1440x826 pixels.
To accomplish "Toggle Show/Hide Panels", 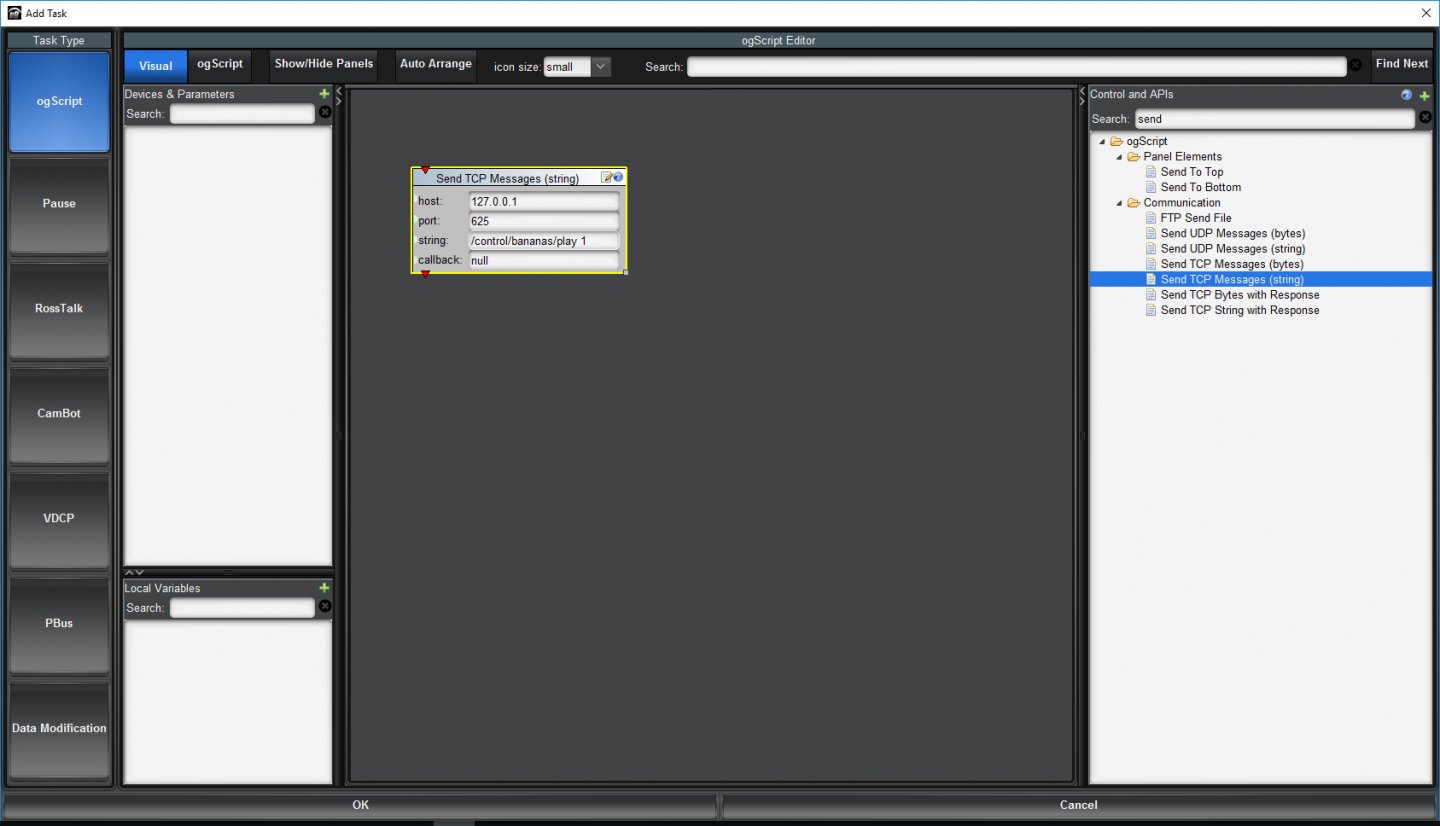I will (324, 64).
